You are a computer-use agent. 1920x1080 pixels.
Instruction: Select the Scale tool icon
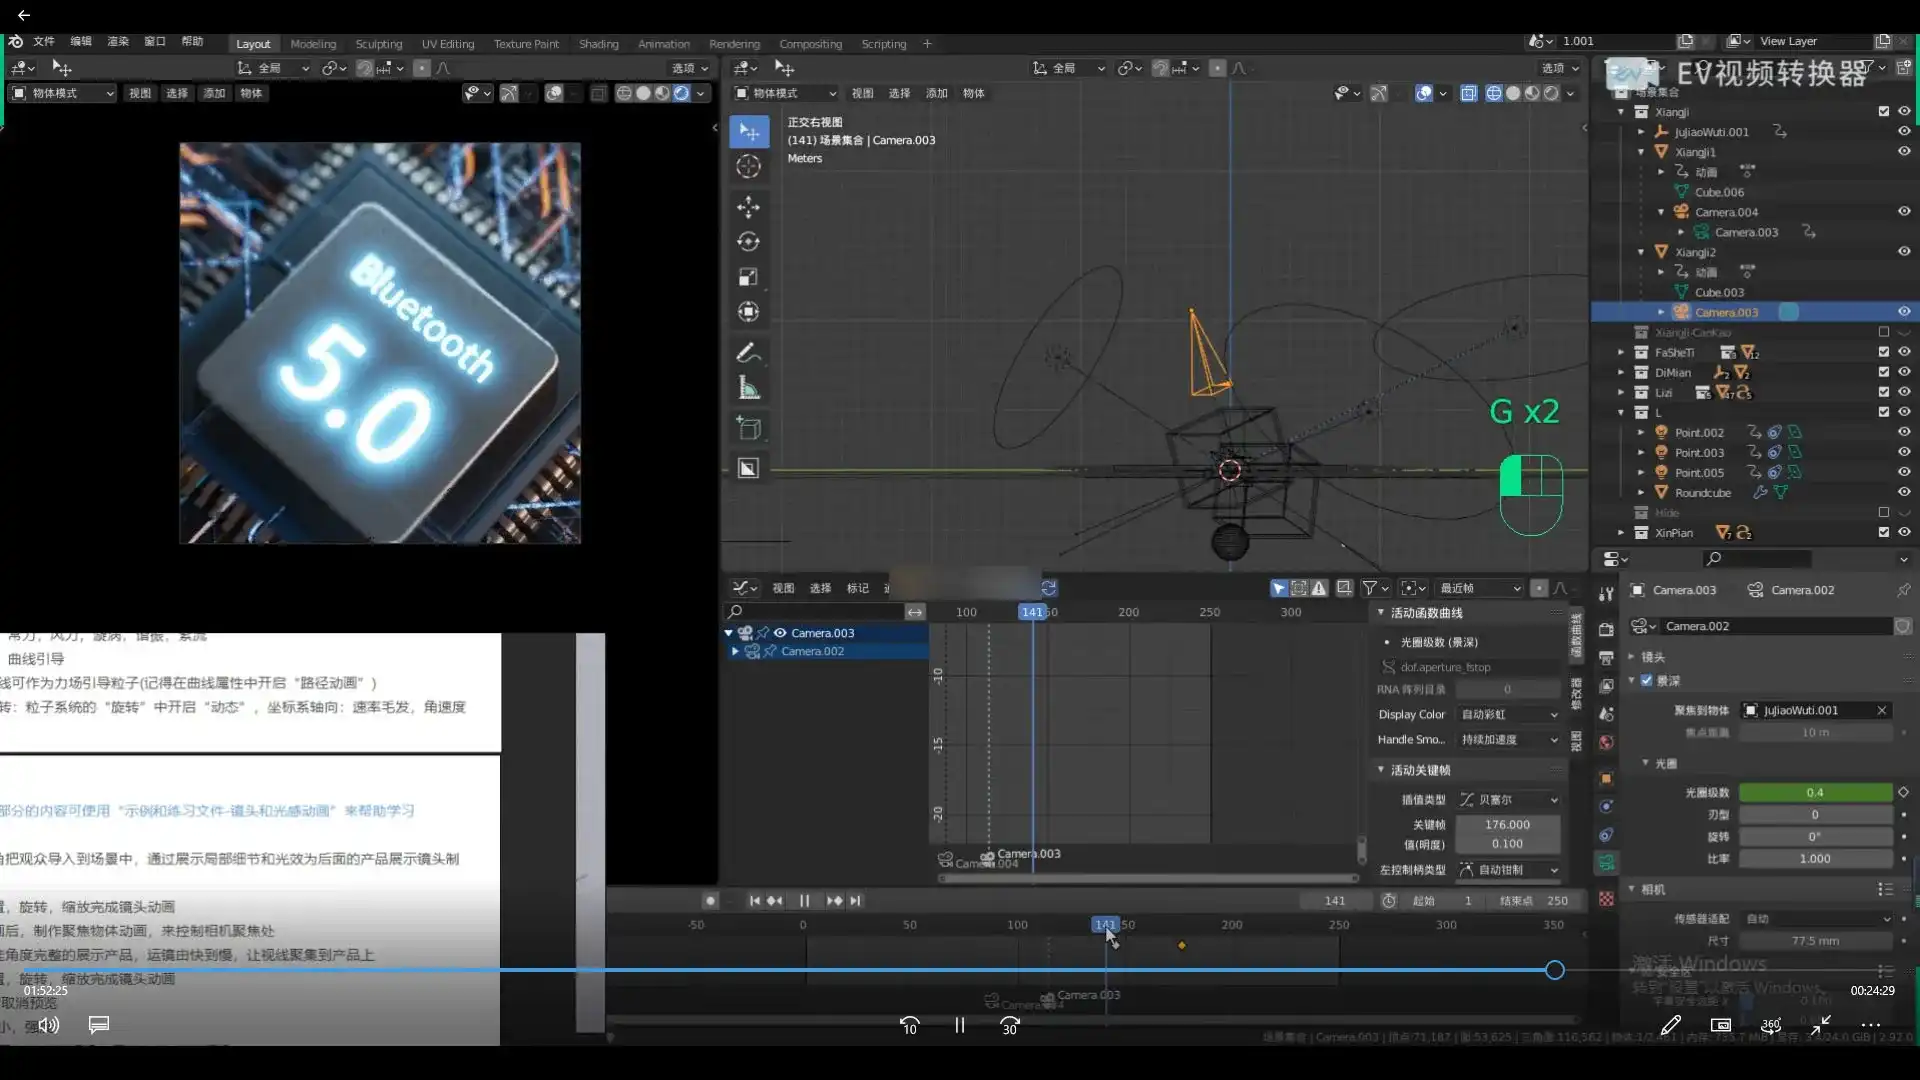point(748,277)
